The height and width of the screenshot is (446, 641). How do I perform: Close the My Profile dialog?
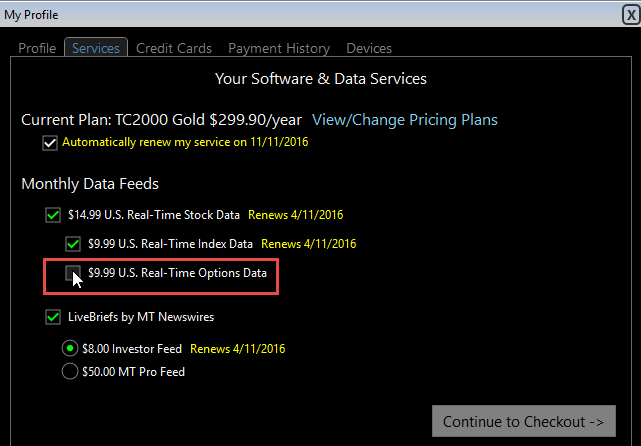pos(631,15)
